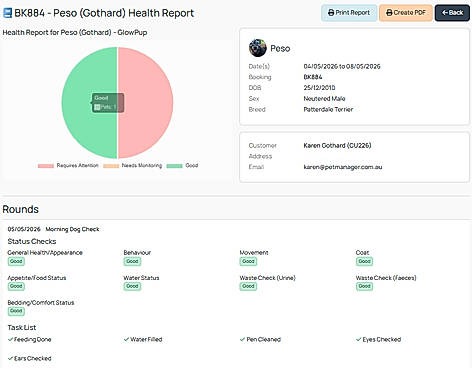Click the Good tooltip on the pie chart
472x368 pixels.
pyautogui.click(x=107, y=103)
